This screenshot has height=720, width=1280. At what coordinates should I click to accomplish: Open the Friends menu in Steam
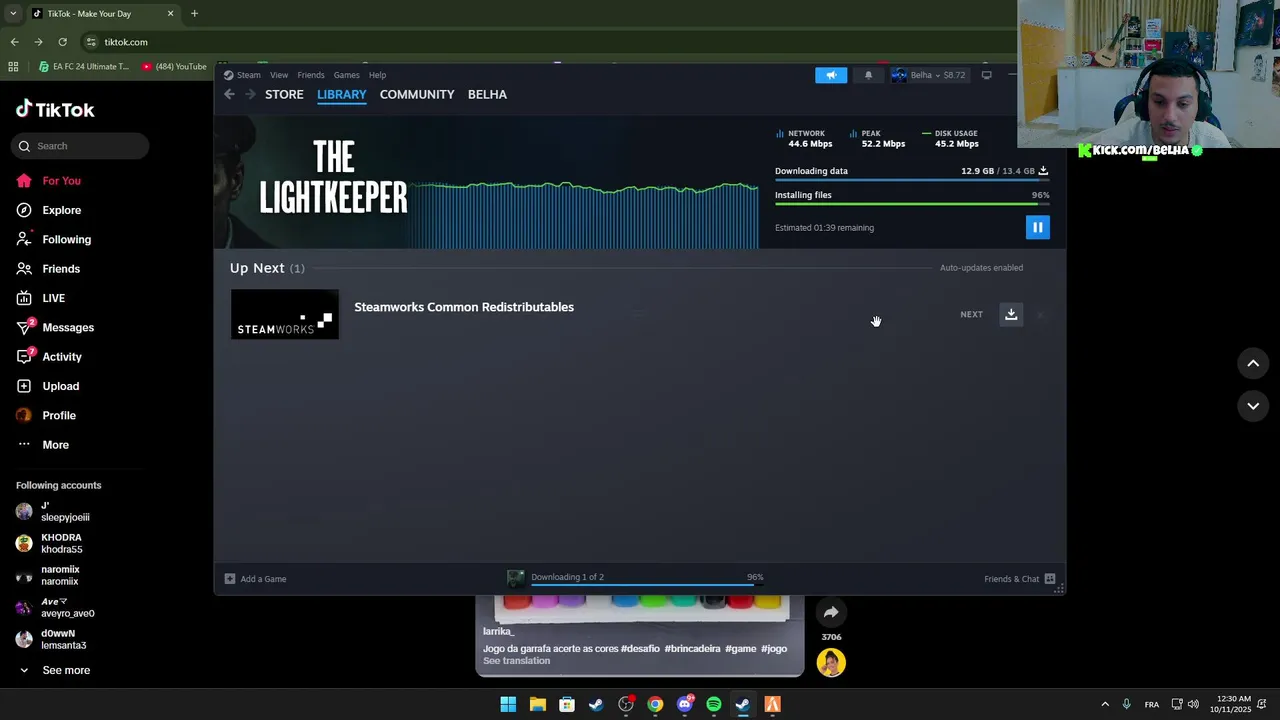click(x=310, y=75)
